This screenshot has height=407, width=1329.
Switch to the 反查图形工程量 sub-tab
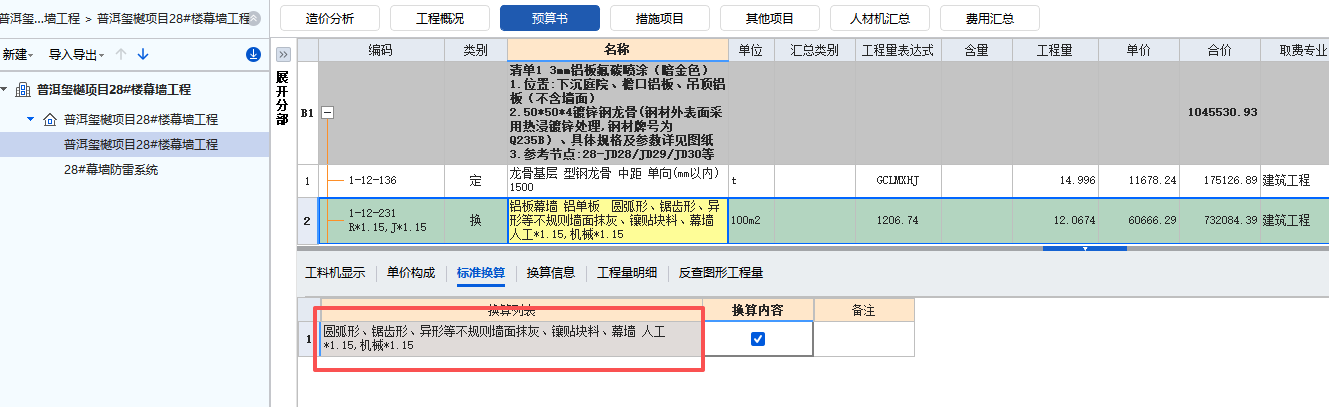tap(721, 272)
